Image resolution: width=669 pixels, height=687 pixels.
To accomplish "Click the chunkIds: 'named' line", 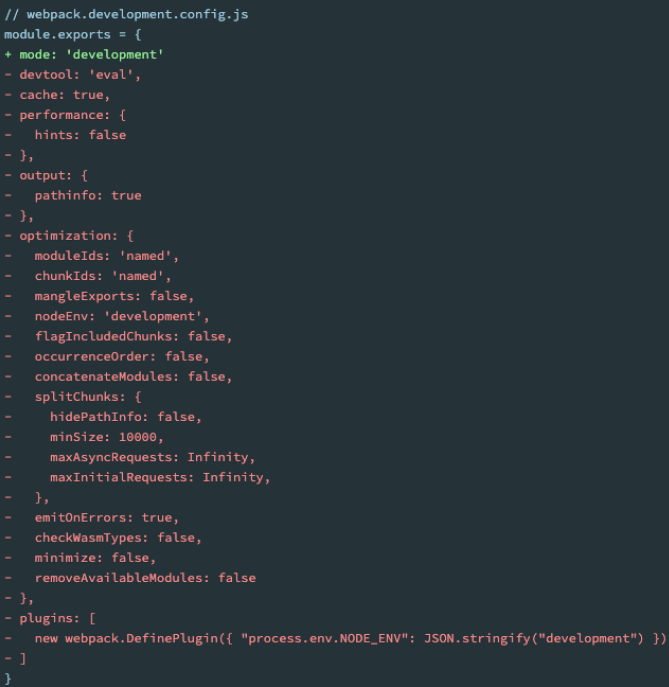I will (x=103, y=276).
